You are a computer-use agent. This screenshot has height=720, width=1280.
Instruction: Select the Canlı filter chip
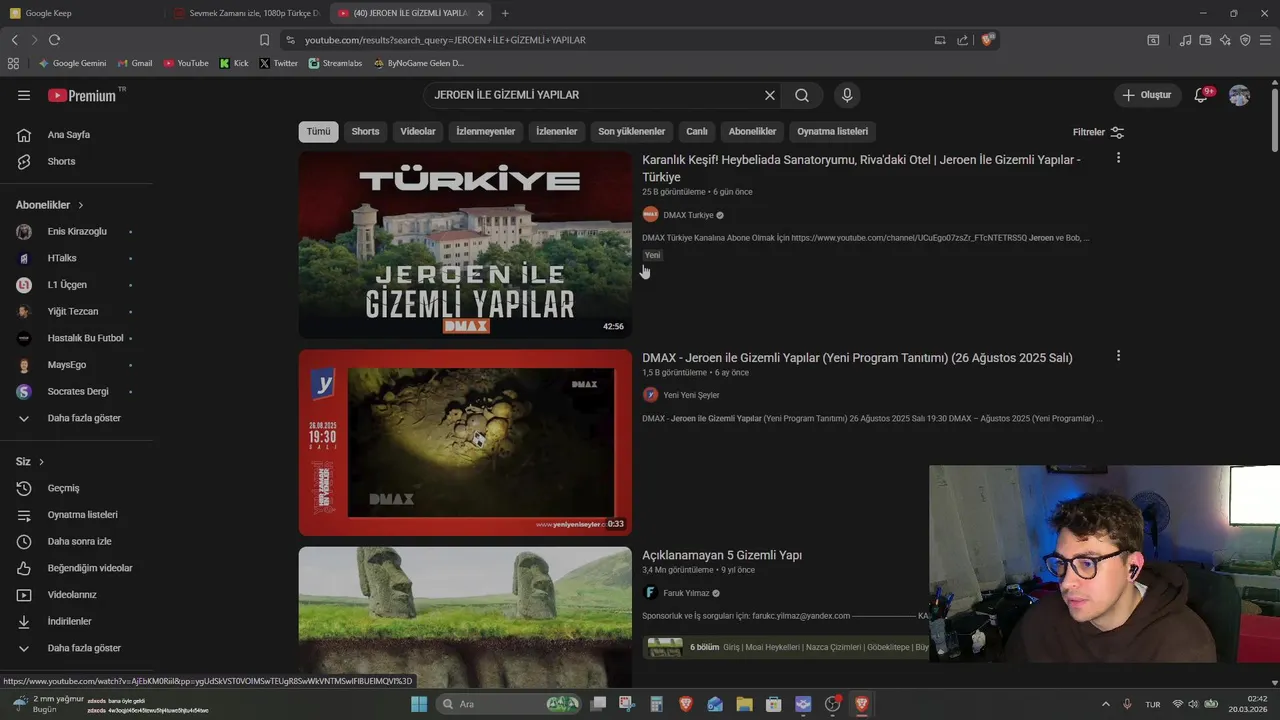tap(697, 131)
